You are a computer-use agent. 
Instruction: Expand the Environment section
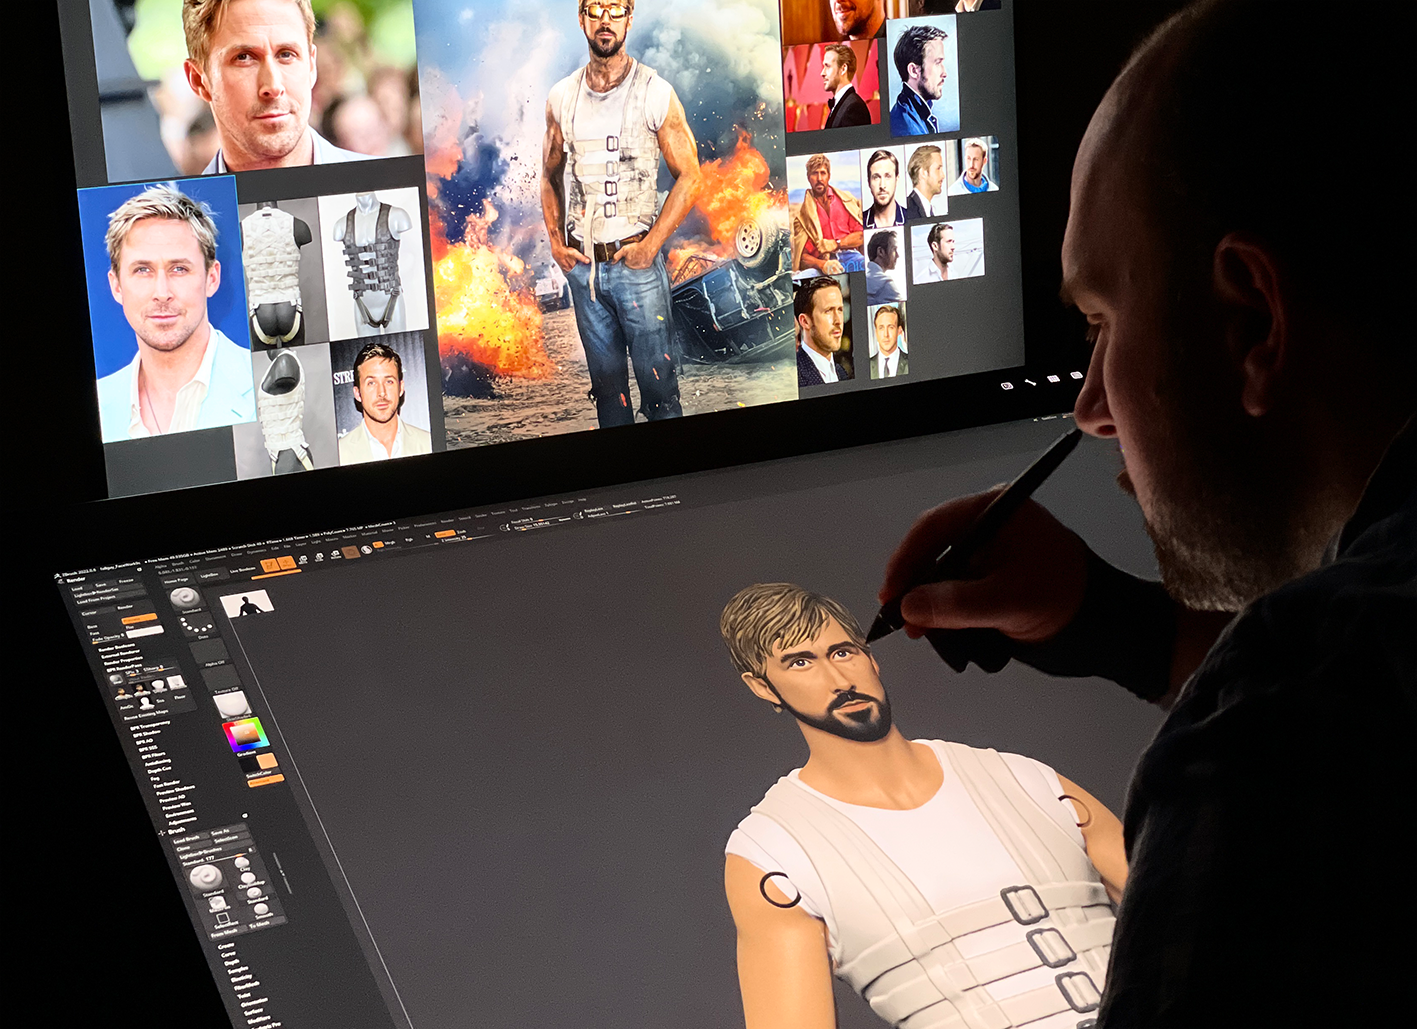(180, 814)
